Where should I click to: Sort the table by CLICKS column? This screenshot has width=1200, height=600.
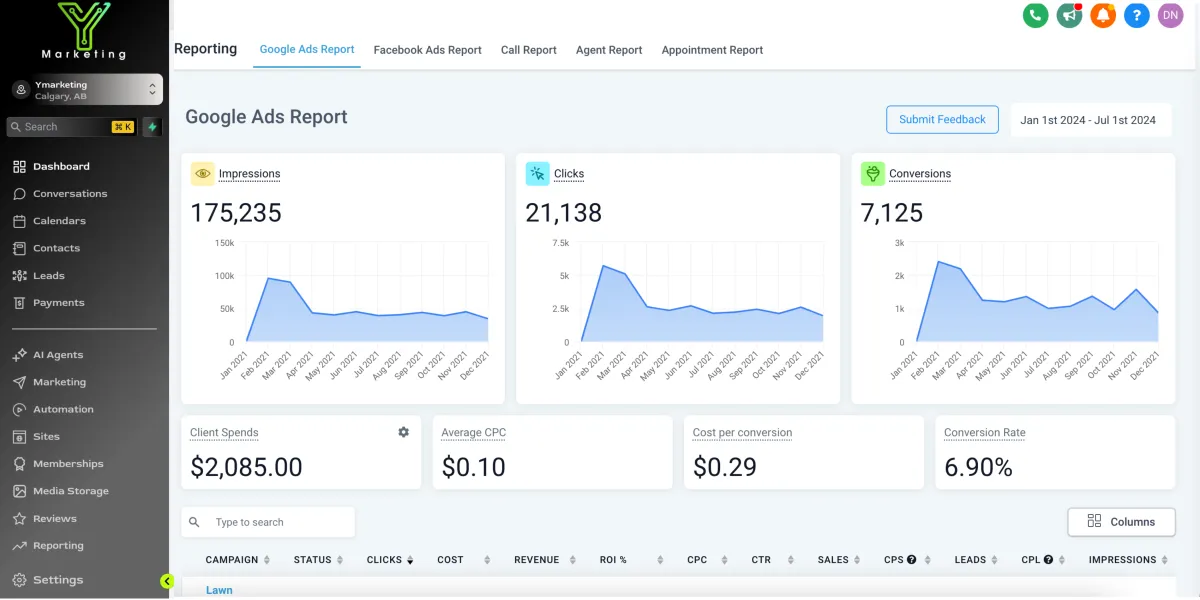(x=390, y=560)
